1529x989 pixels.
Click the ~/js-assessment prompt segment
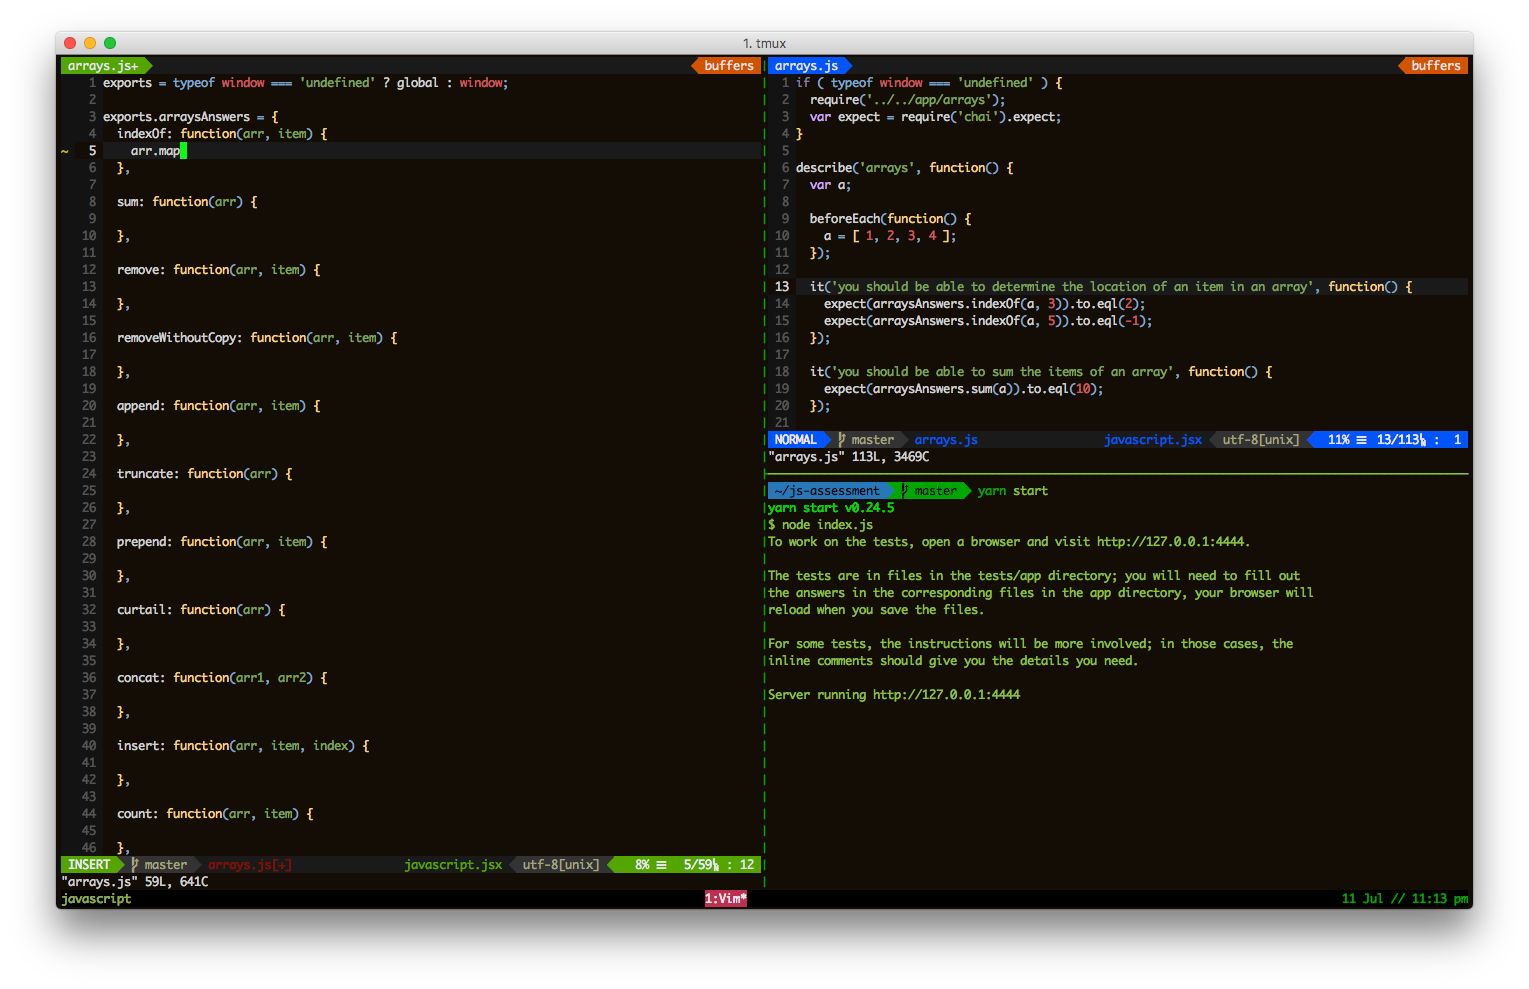tap(827, 491)
